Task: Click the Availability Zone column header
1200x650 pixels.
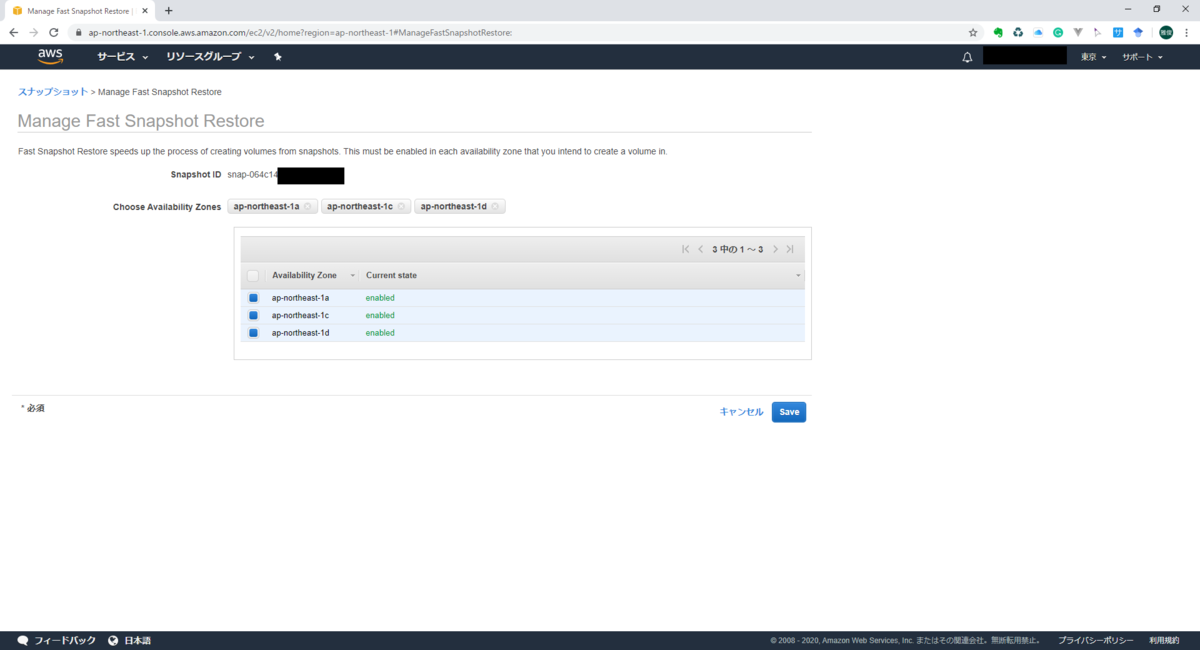Action: (304, 275)
